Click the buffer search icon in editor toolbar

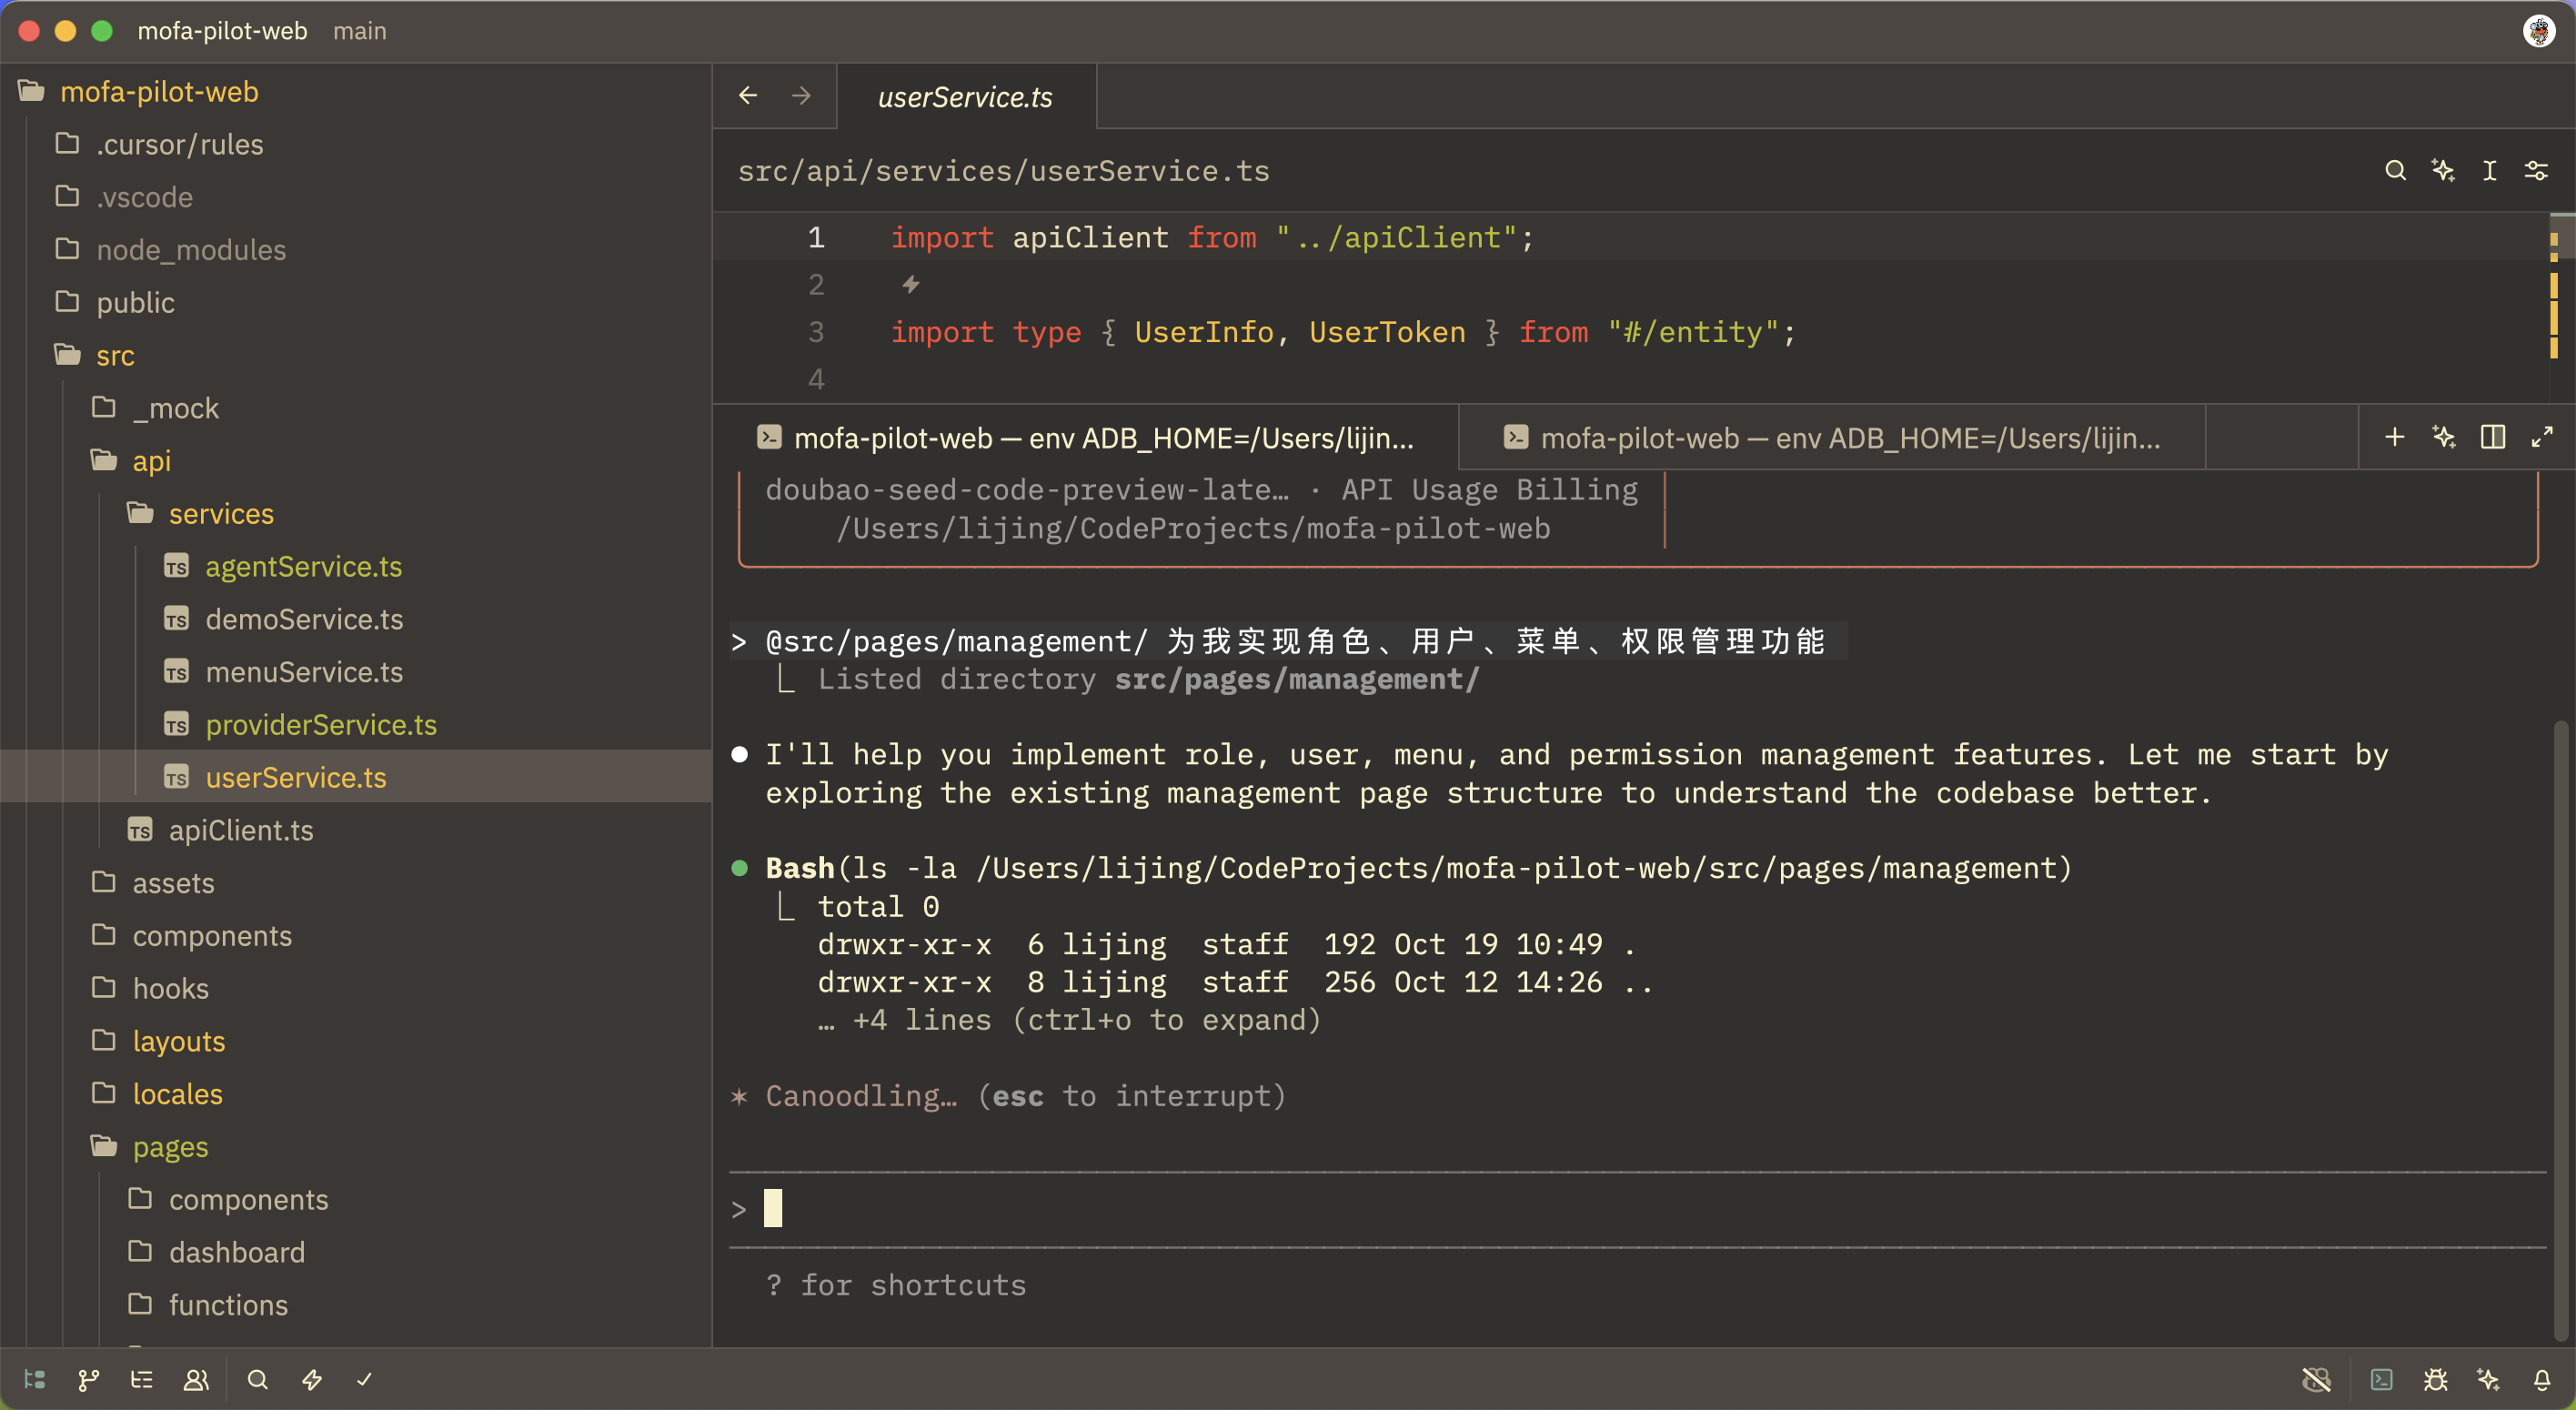[2395, 171]
